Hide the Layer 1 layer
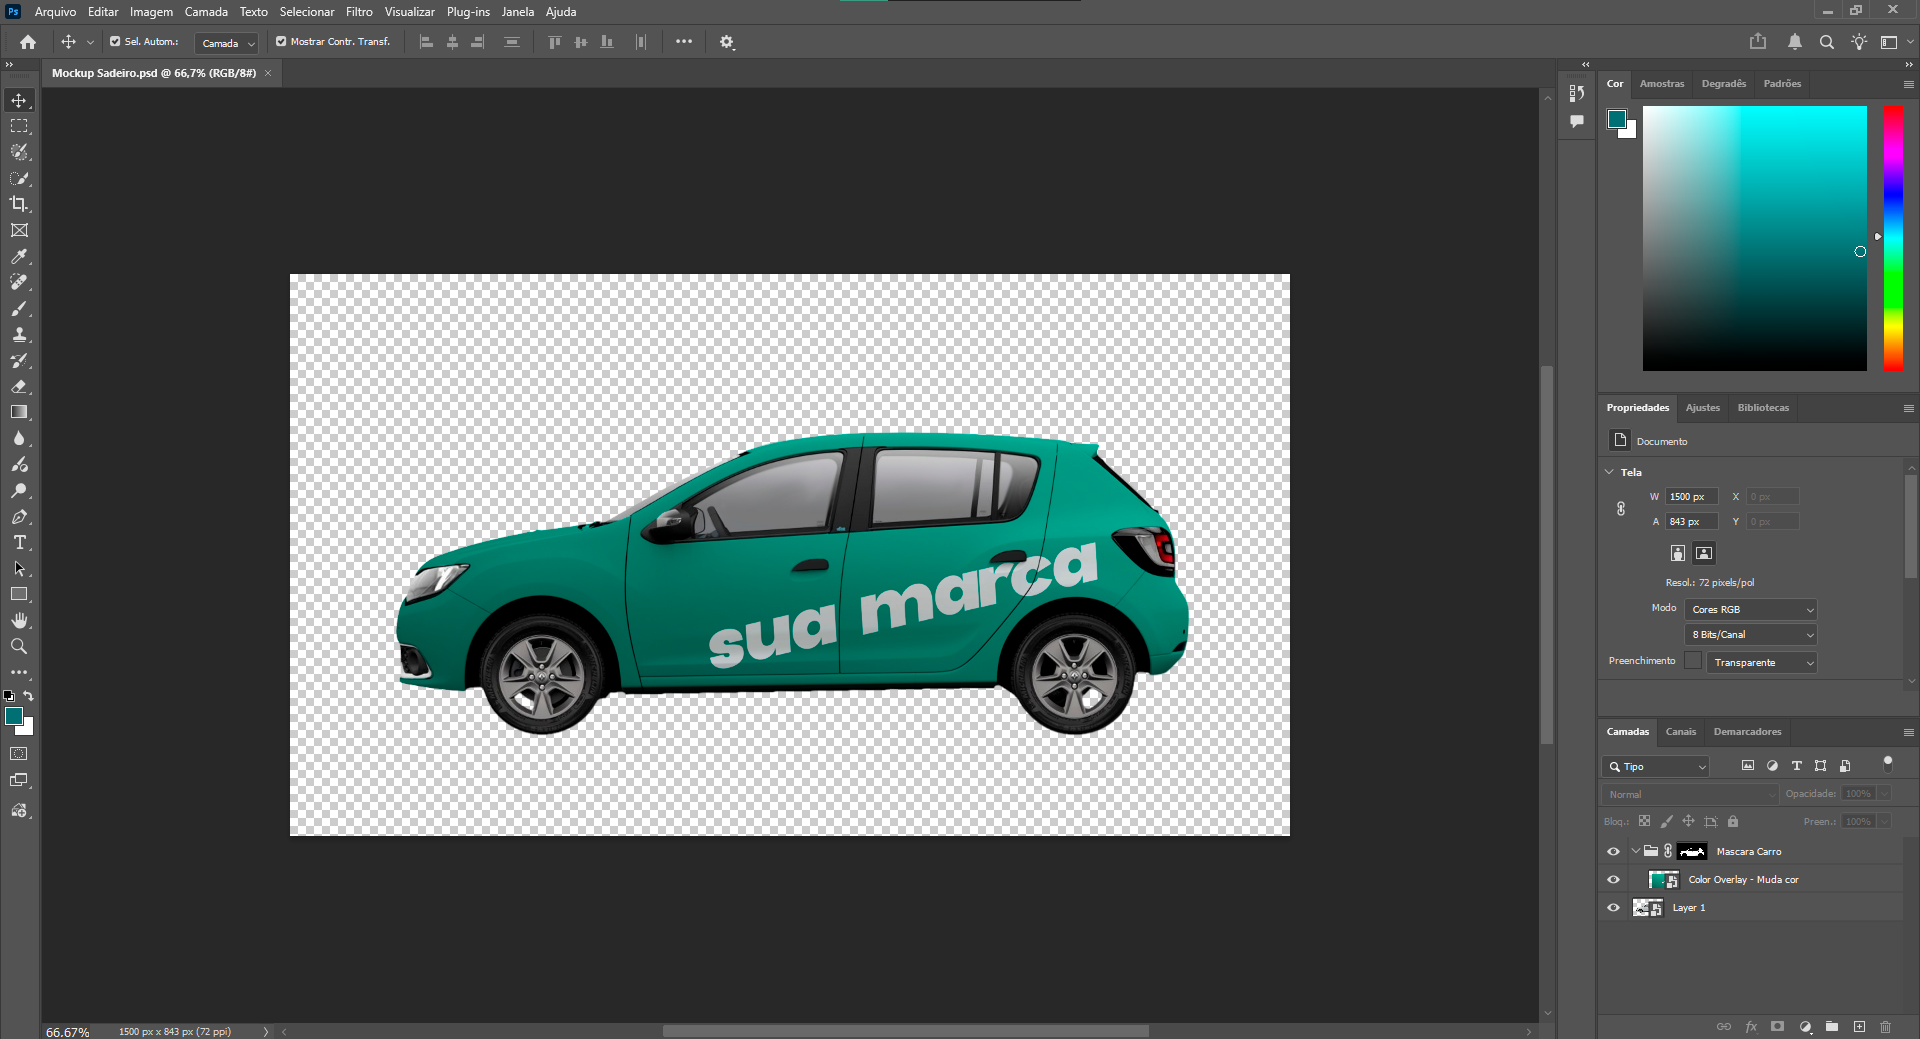The width and height of the screenshot is (1920, 1039). pos(1613,908)
